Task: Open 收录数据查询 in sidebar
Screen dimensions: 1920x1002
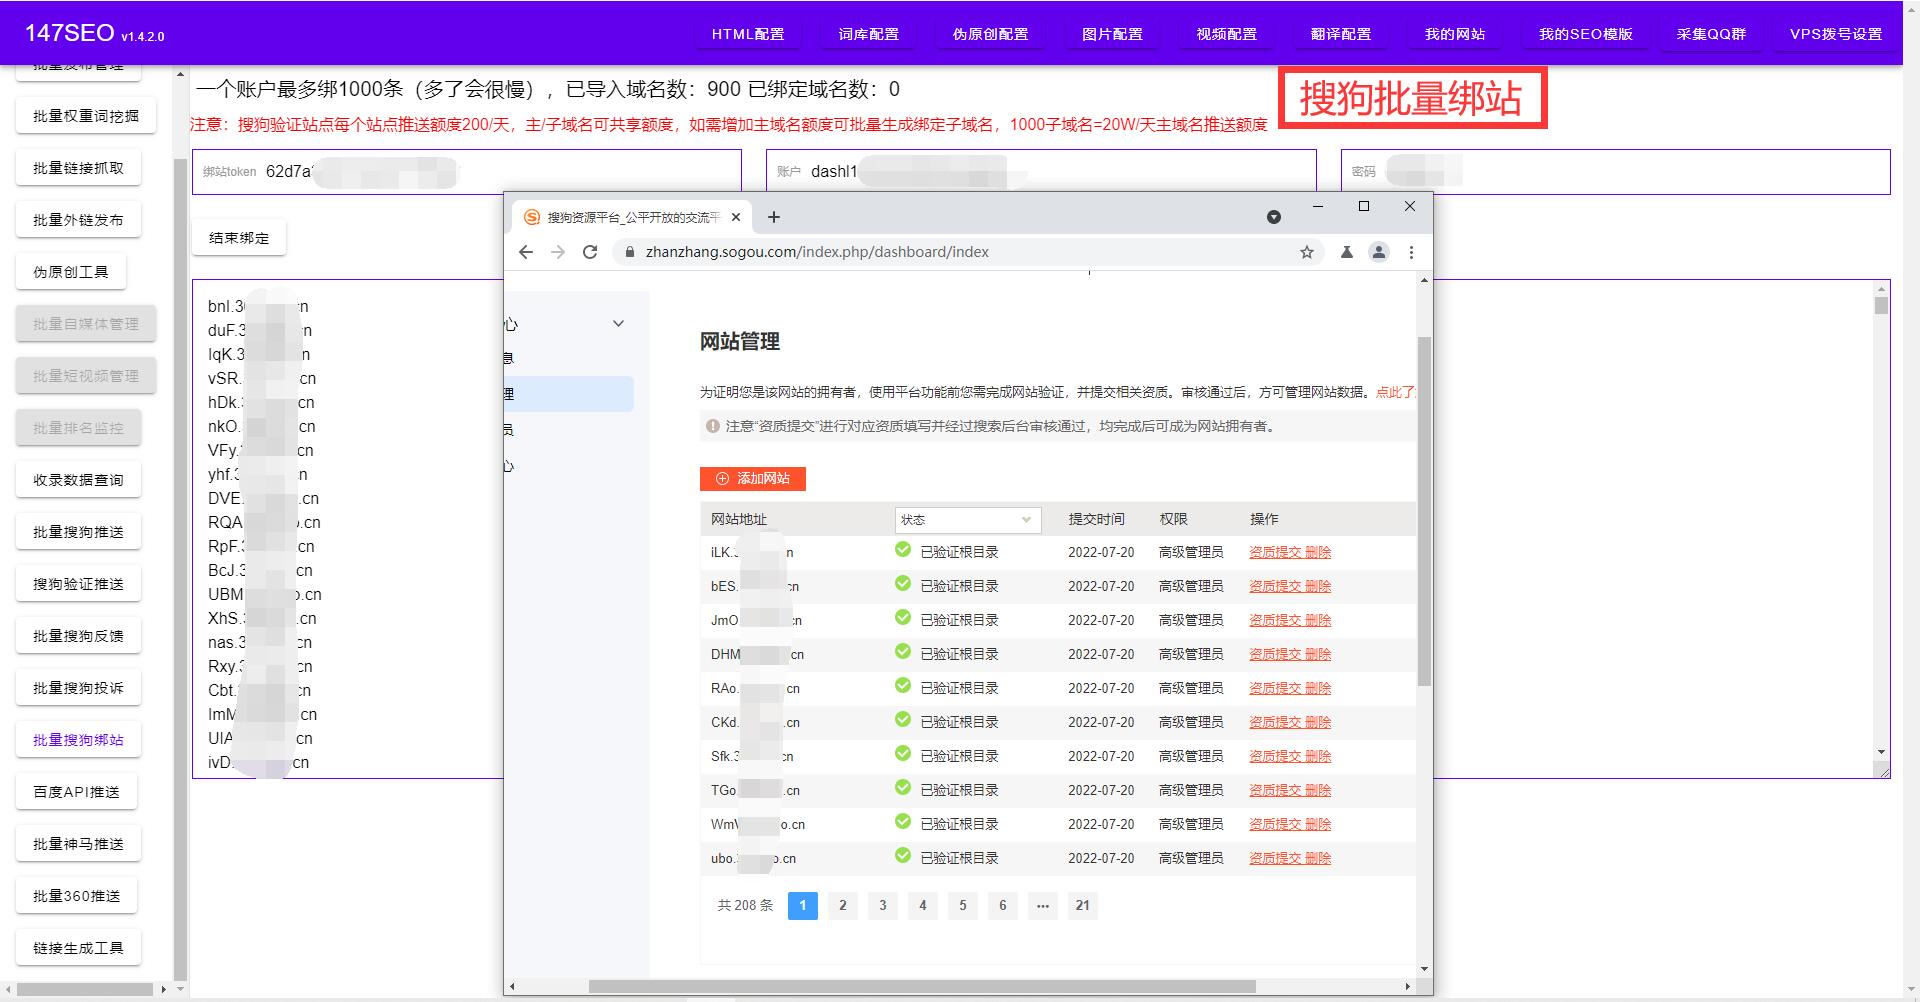Action: (x=78, y=480)
